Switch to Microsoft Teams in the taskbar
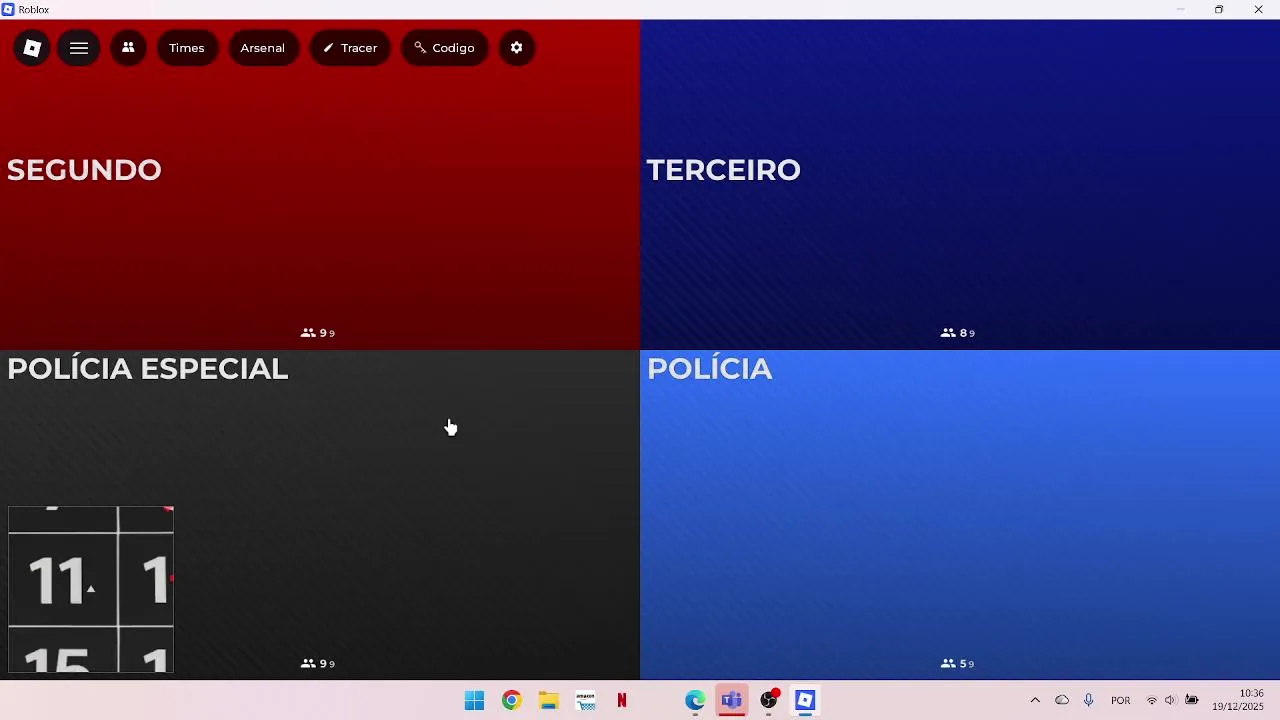1280x720 pixels. [732, 701]
